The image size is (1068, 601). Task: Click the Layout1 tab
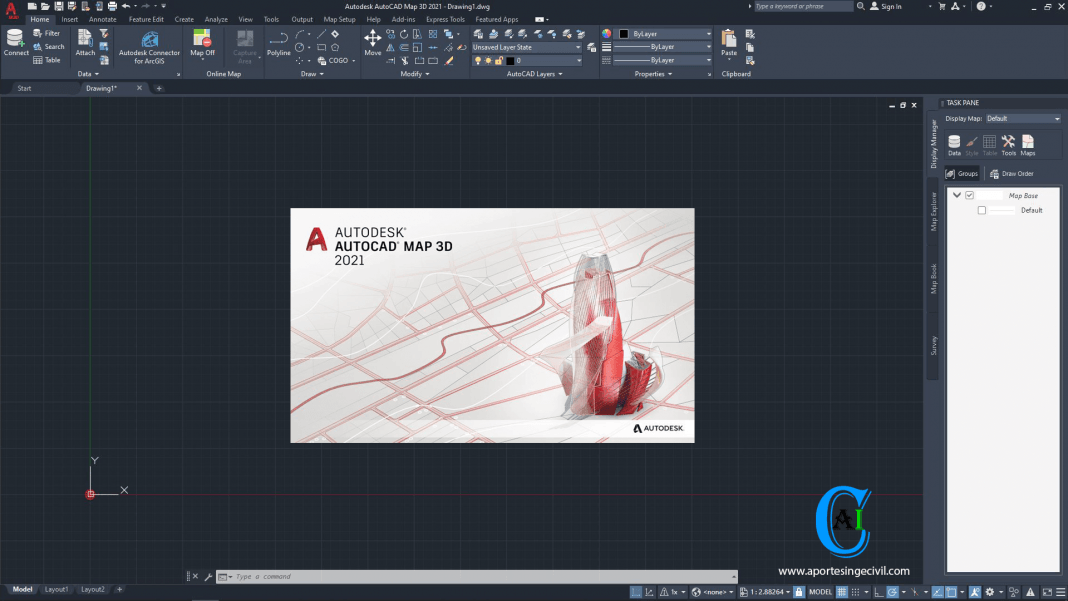(x=56, y=589)
